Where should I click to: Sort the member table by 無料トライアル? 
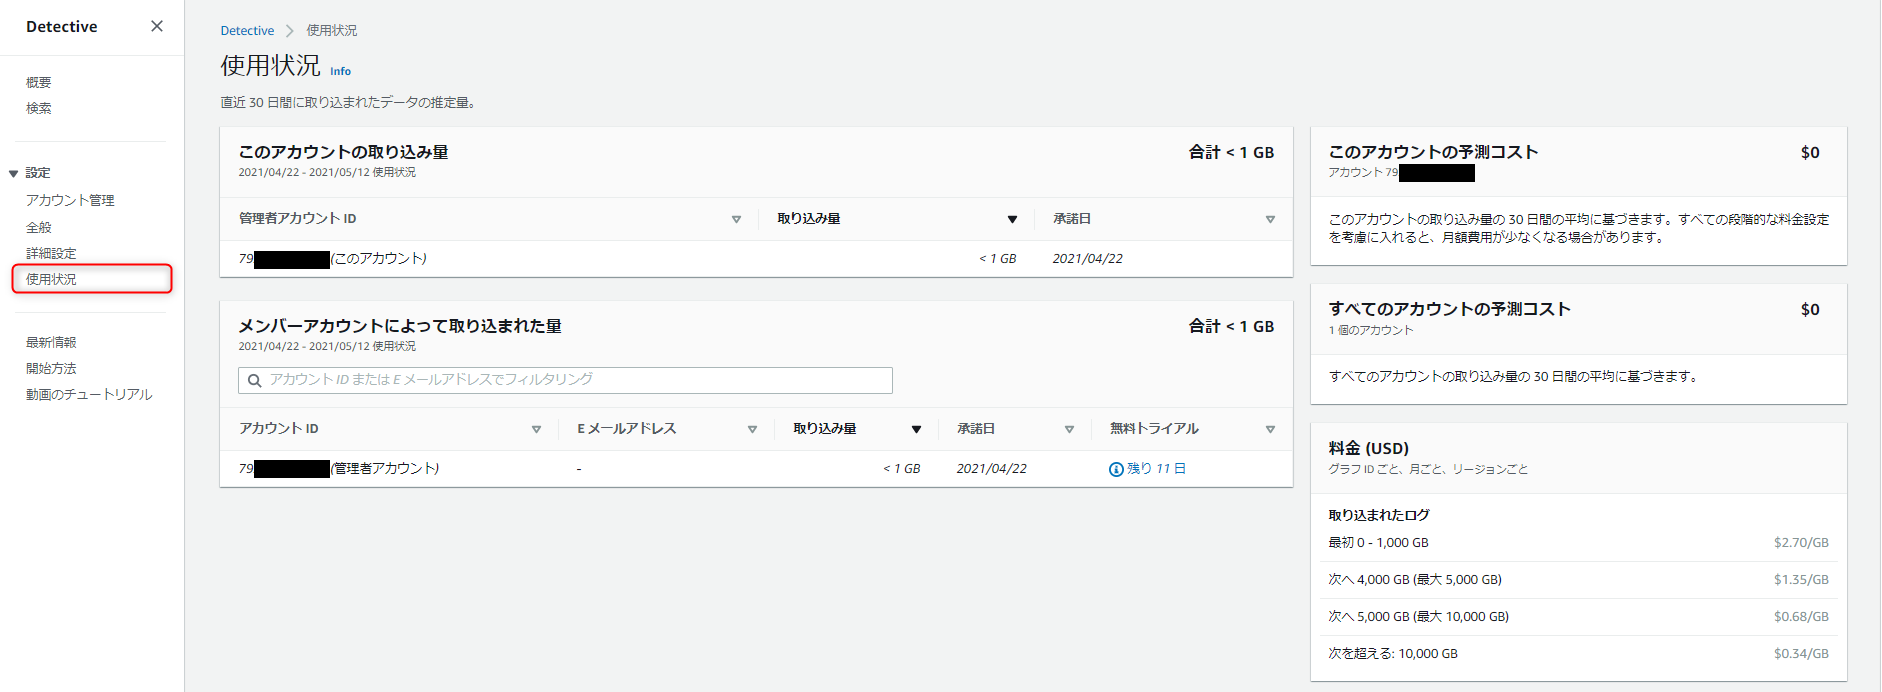tap(1270, 429)
